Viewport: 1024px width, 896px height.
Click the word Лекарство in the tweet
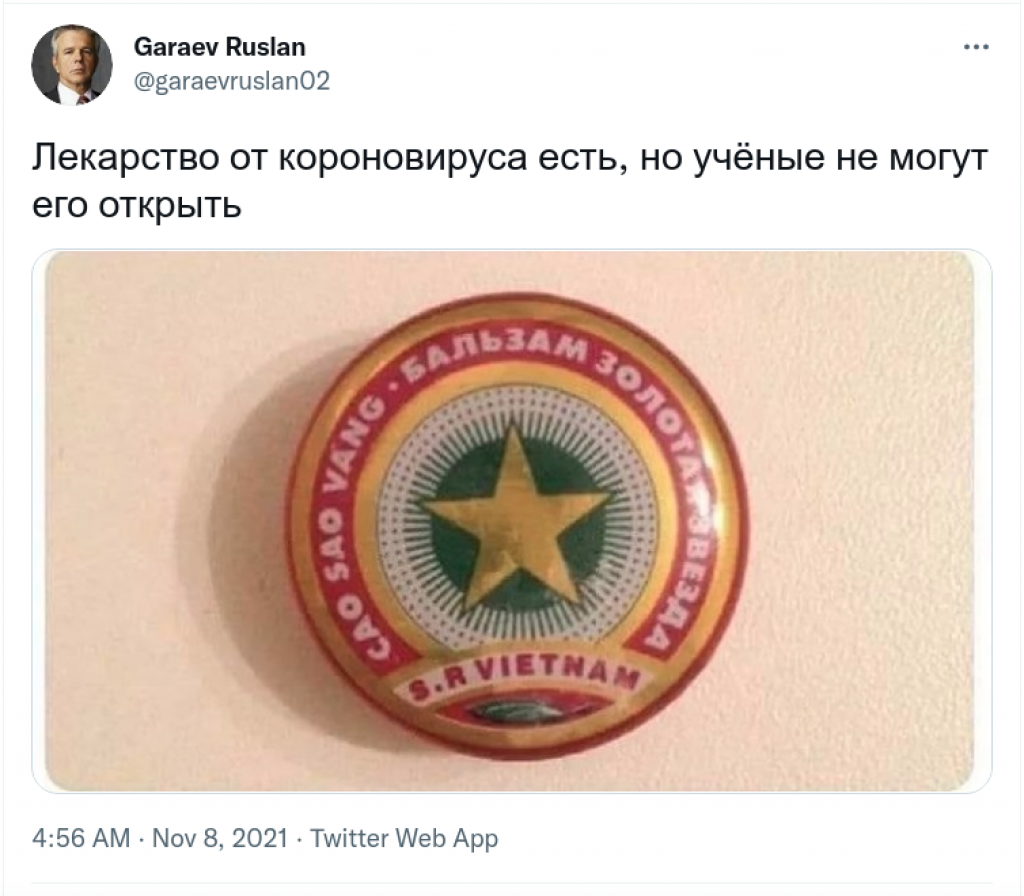pos(125,158)
